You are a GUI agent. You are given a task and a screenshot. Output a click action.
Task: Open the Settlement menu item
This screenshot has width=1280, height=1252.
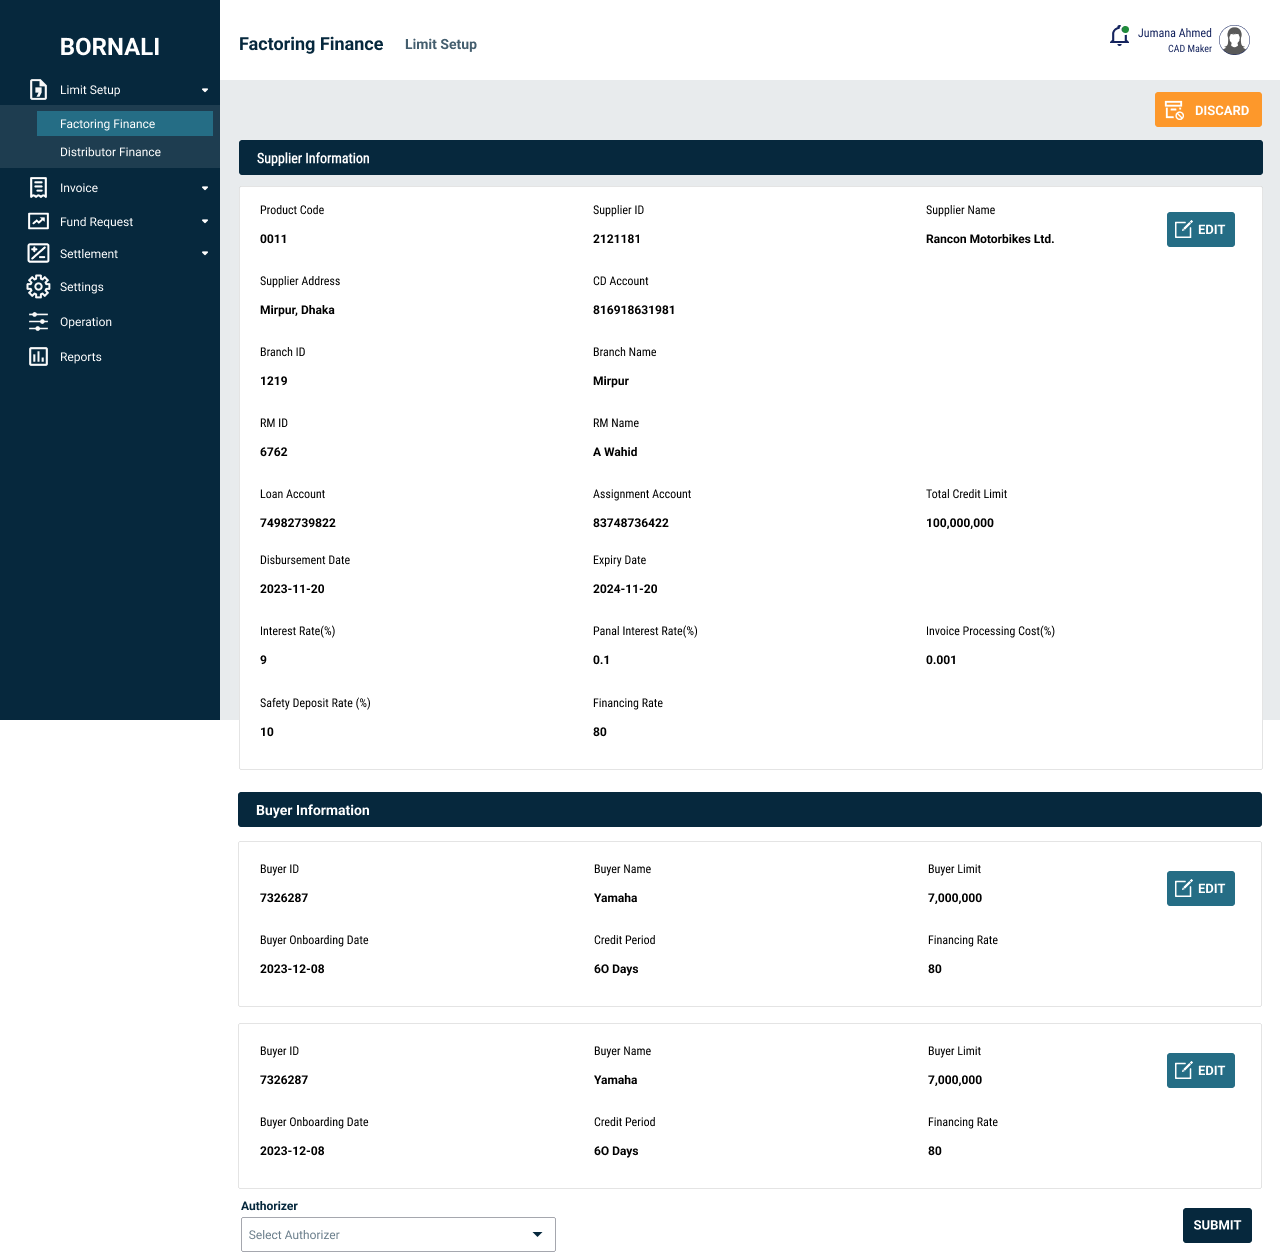(89, 254)
